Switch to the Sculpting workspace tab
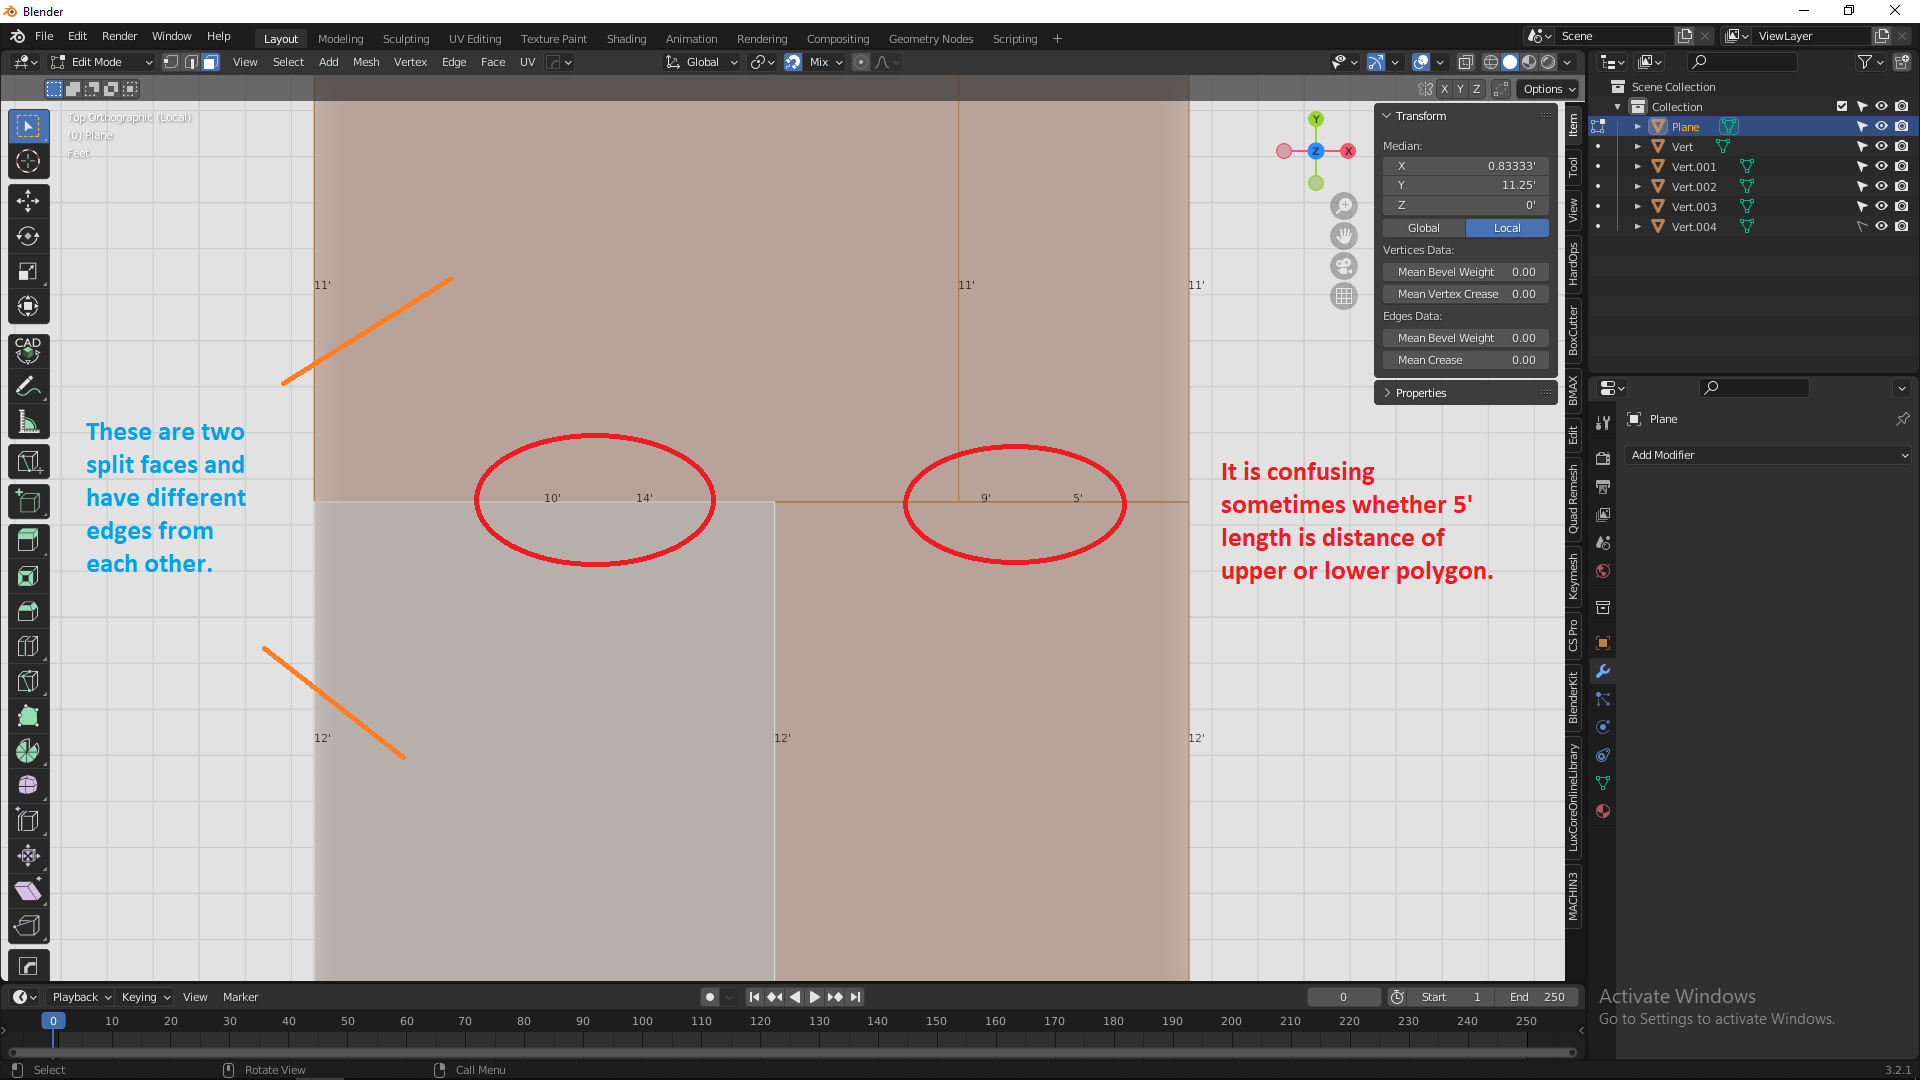 pos(406,39)
